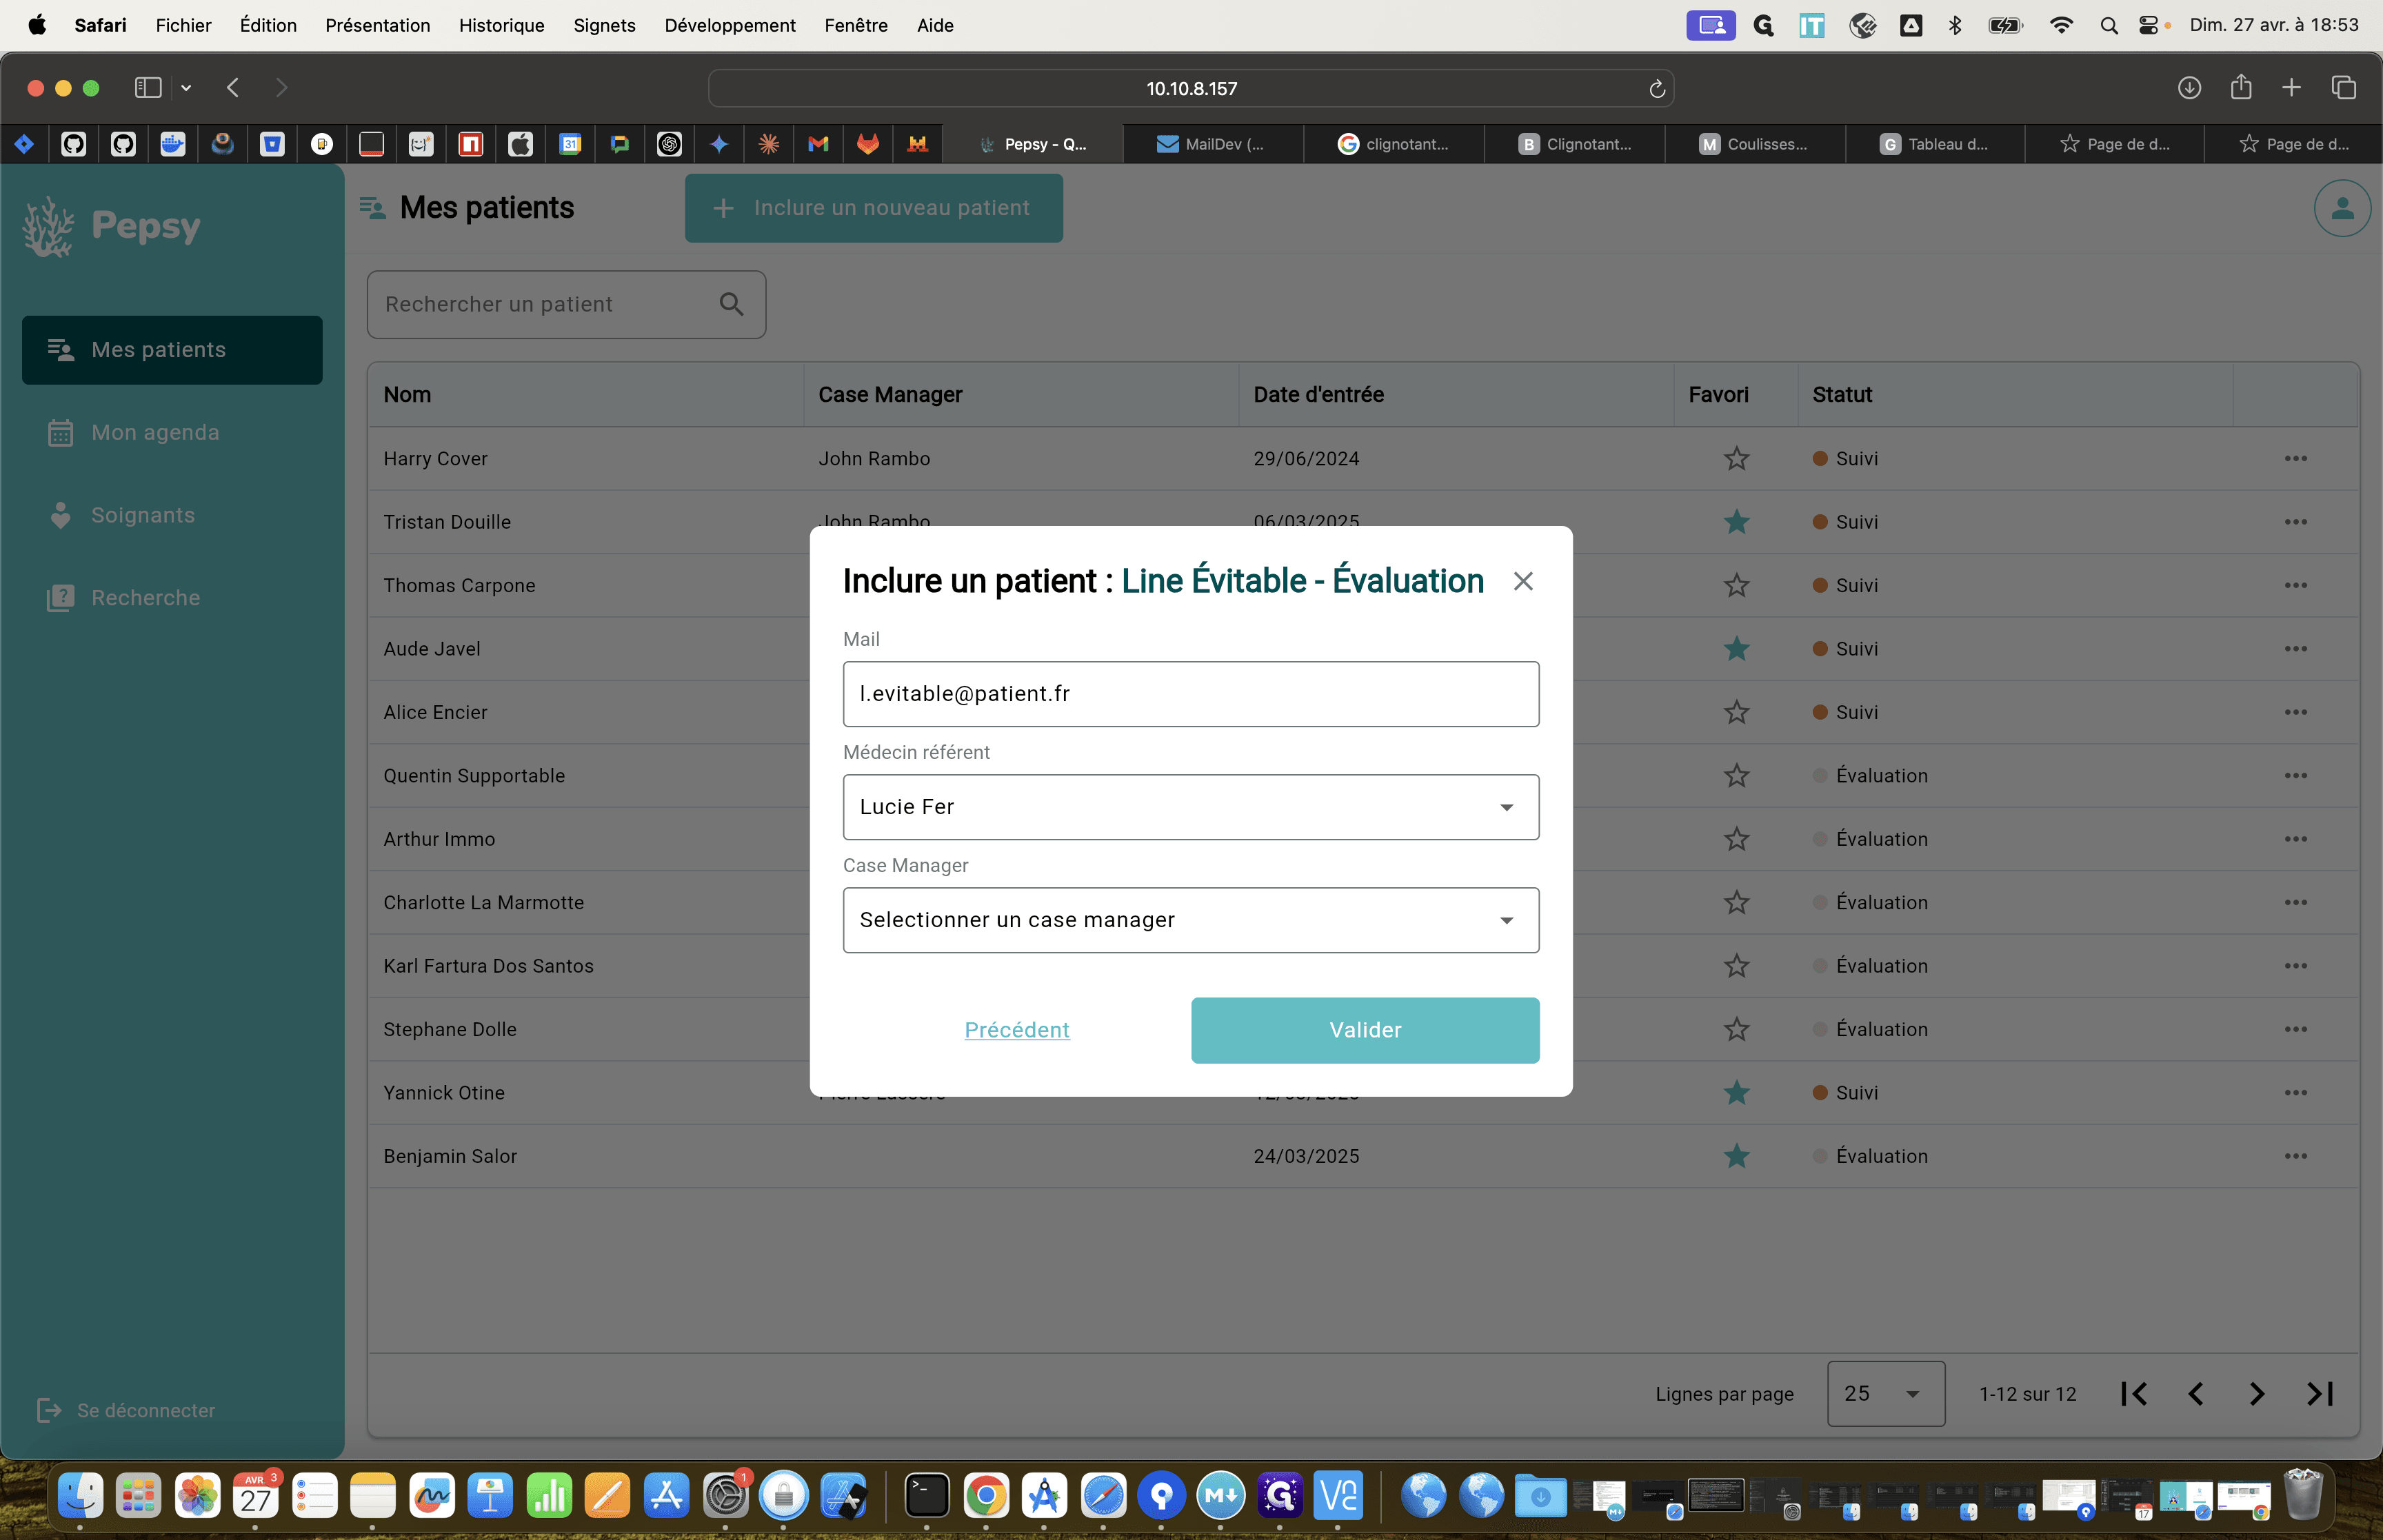The image size is (2383, 1540).
Task: Toggle favorite star for Stephane Dolle
Action: [1736, 1029]
